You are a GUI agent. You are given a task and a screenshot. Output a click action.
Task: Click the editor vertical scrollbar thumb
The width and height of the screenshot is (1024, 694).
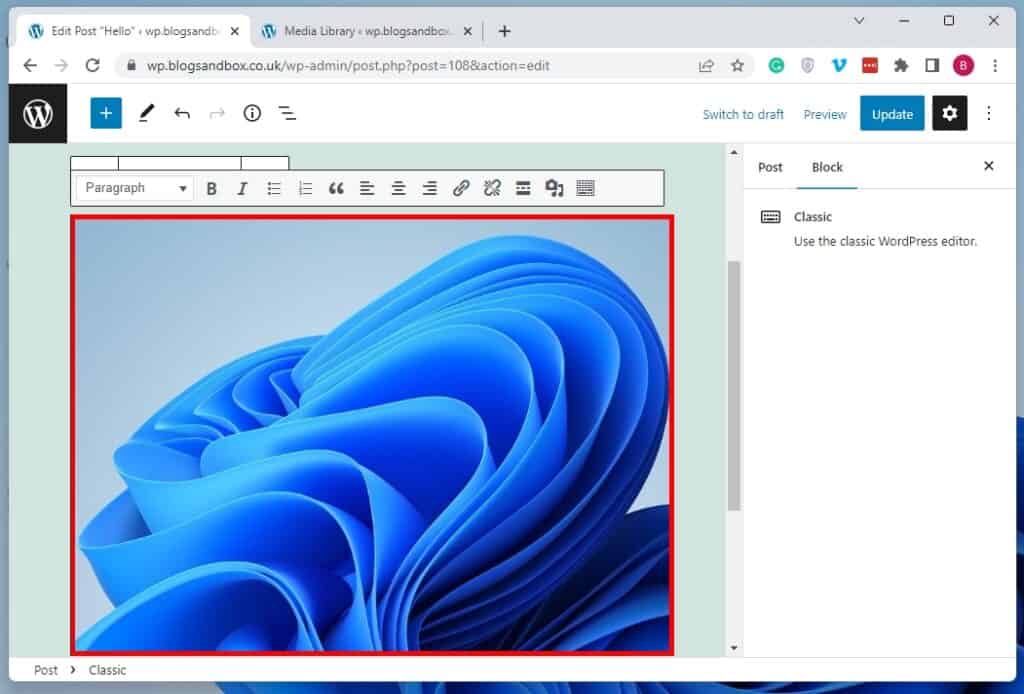click(x=734, y=385)
